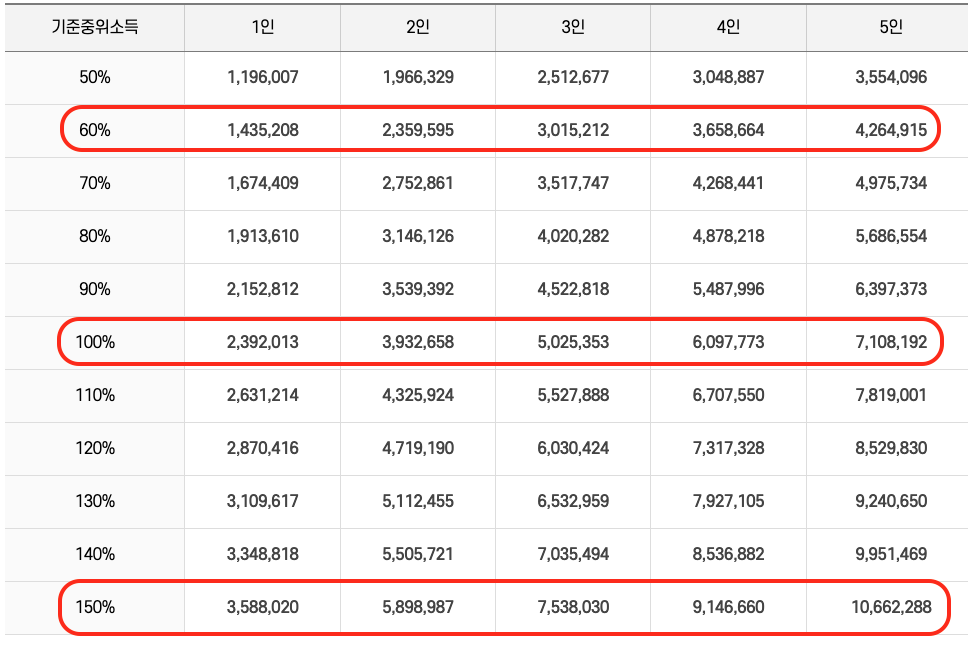Click the value 1,435,208
This screenshot has width=968, height=648.
pos(263,130)
